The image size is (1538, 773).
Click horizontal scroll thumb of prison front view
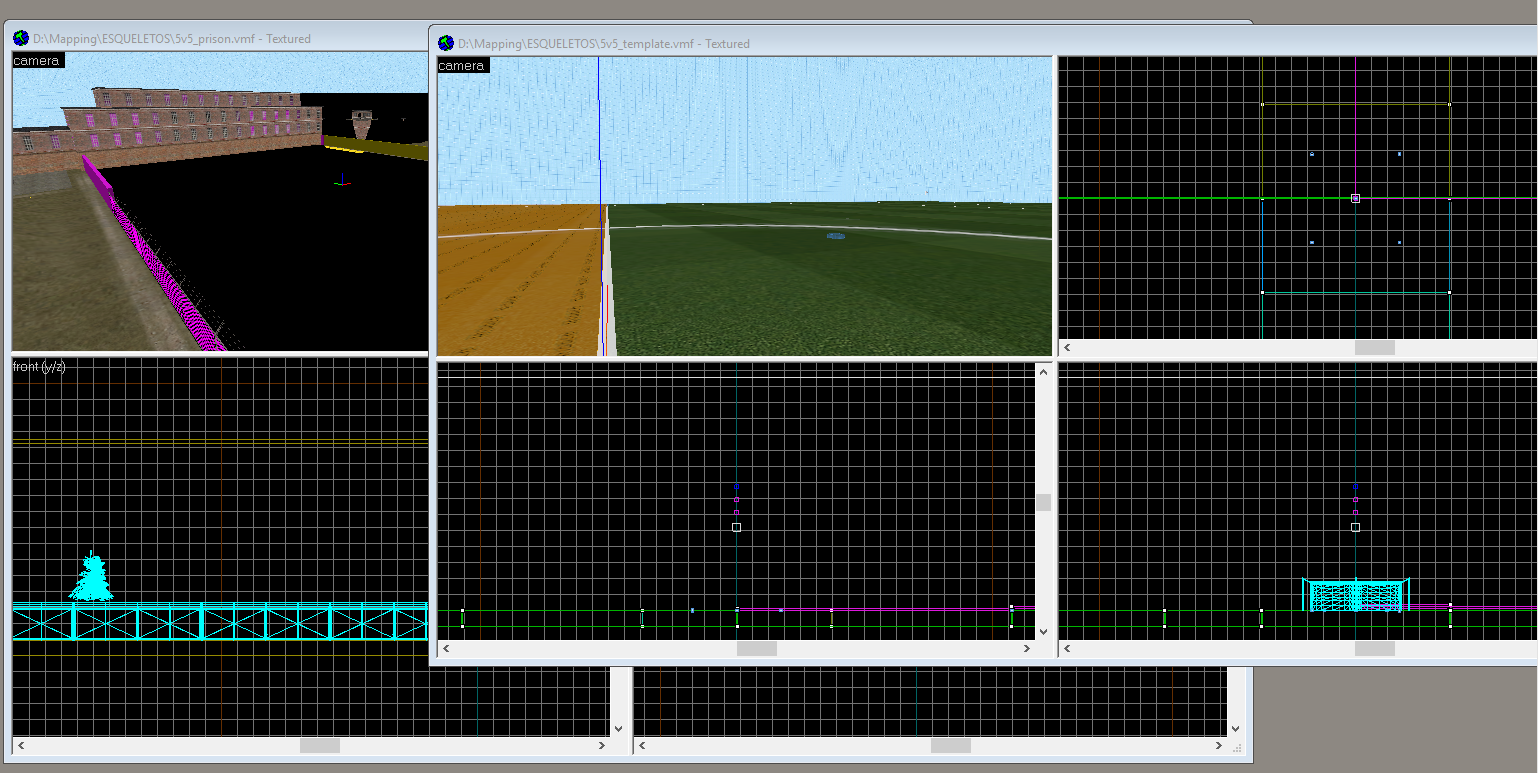(x=320, y=745)
